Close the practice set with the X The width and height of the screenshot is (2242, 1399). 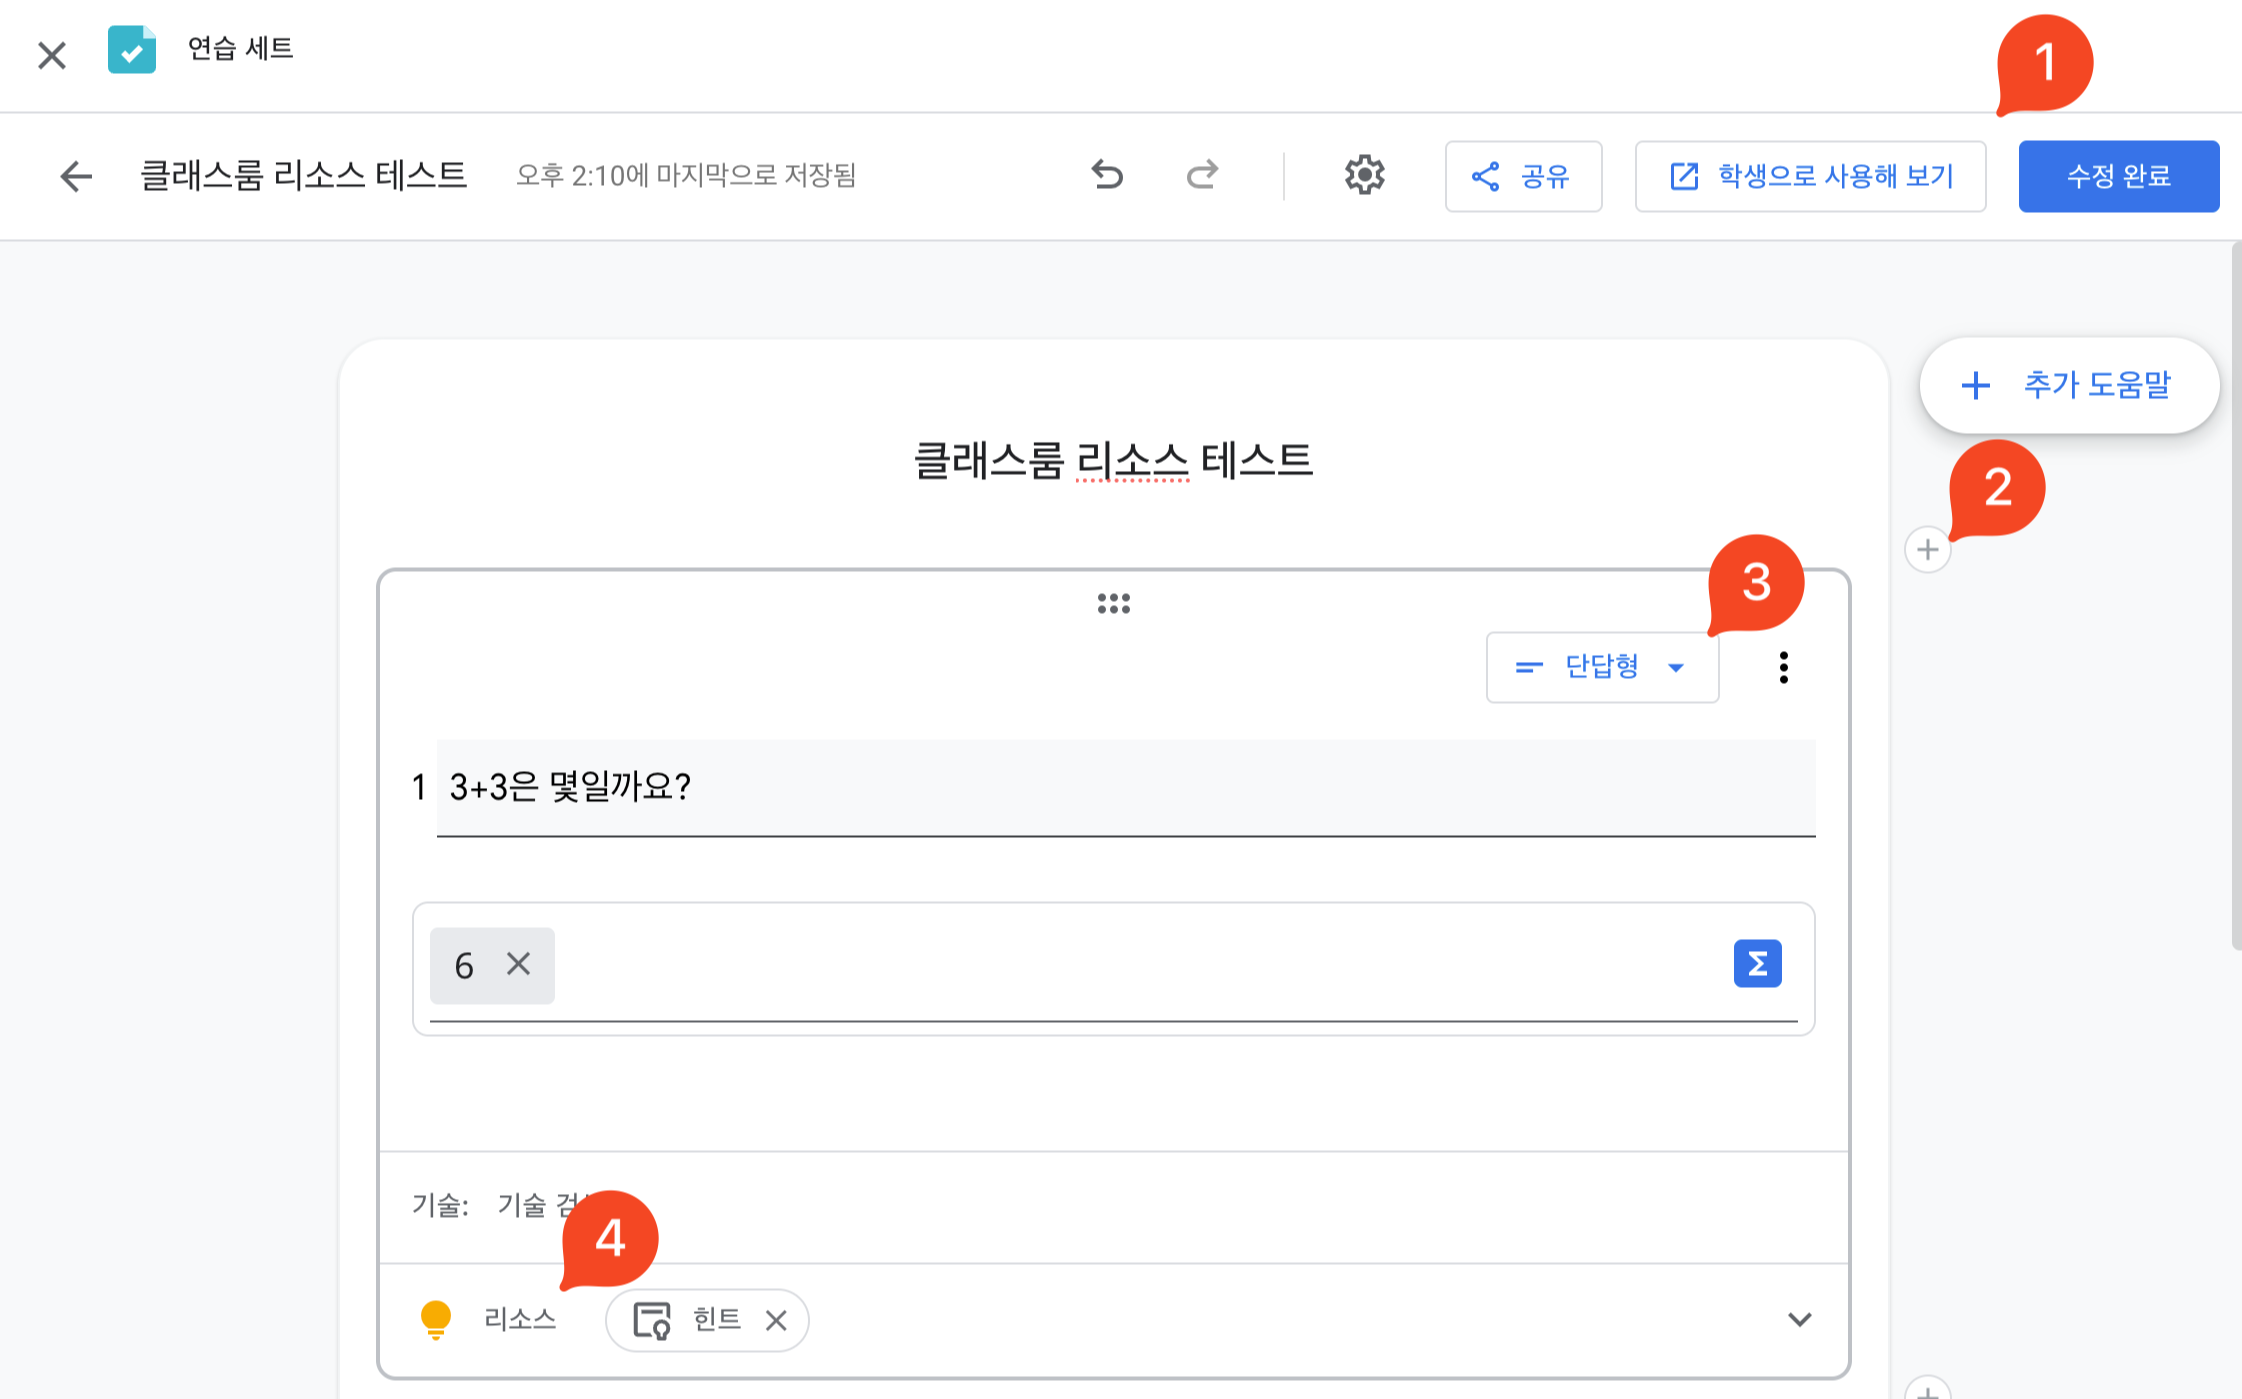point(51,54)
